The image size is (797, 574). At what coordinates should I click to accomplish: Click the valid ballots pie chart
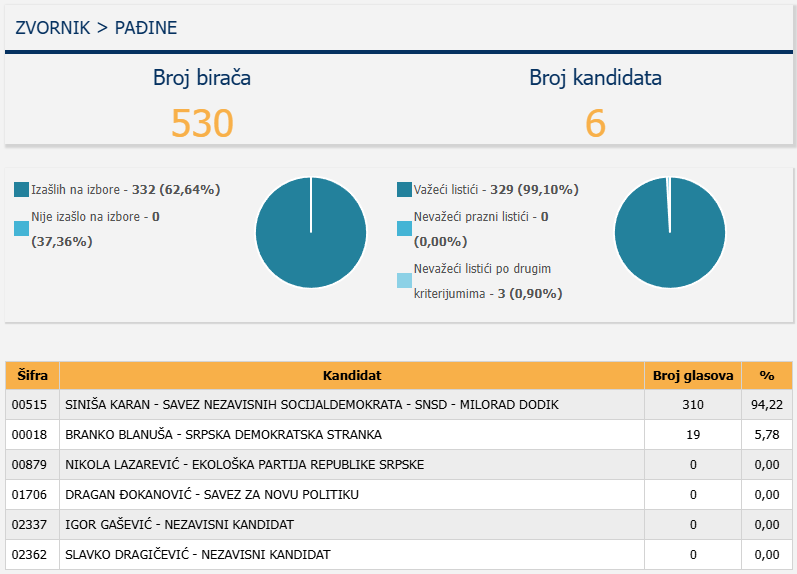669,233
